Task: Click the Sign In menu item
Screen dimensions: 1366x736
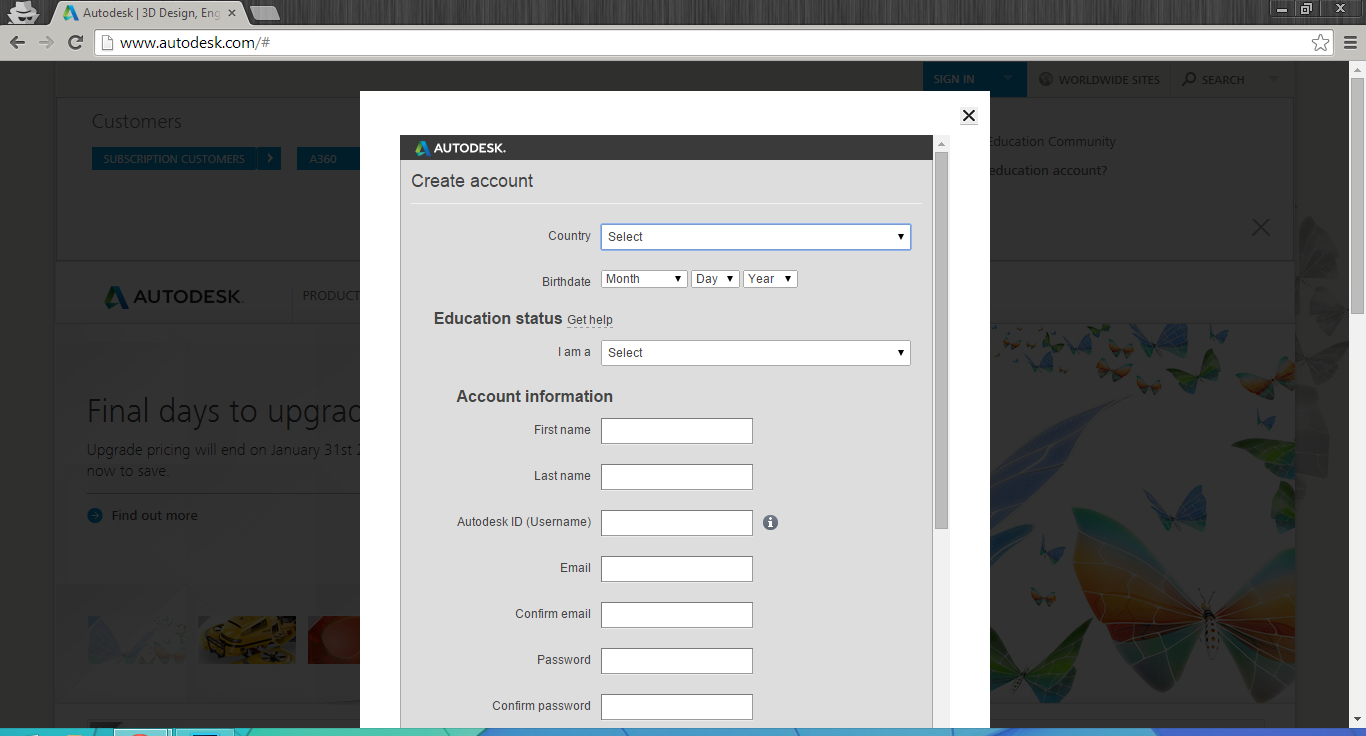Action: tap(954, 79)
